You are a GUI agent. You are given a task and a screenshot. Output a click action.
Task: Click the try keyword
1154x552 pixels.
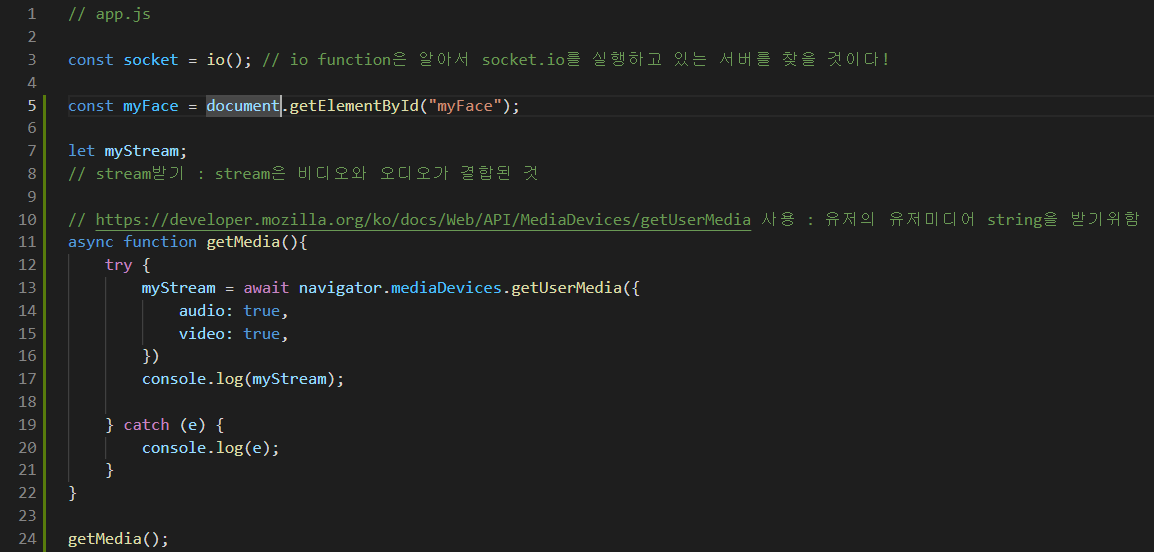pos(118,265)
